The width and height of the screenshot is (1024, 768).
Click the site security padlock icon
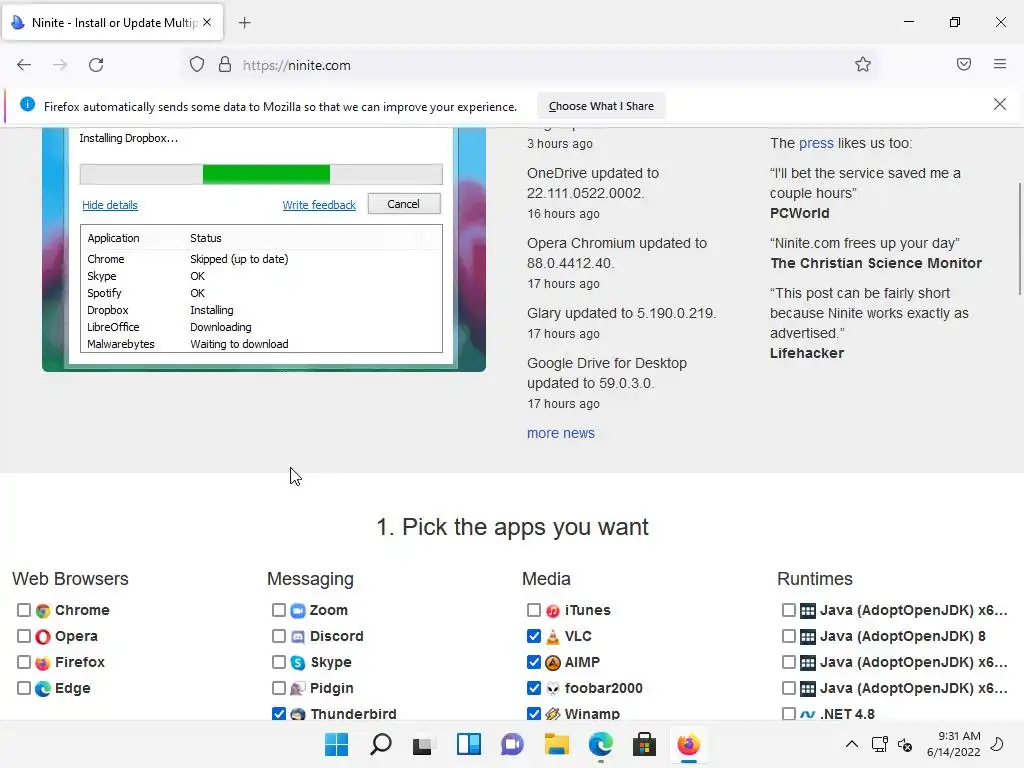225,65
